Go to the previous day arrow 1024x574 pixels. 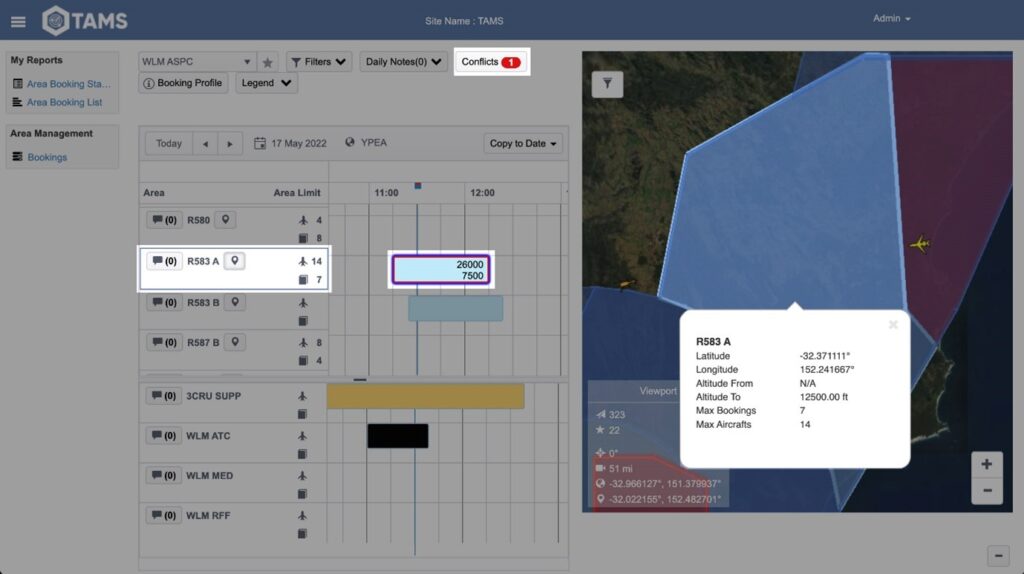pos(205,144)
